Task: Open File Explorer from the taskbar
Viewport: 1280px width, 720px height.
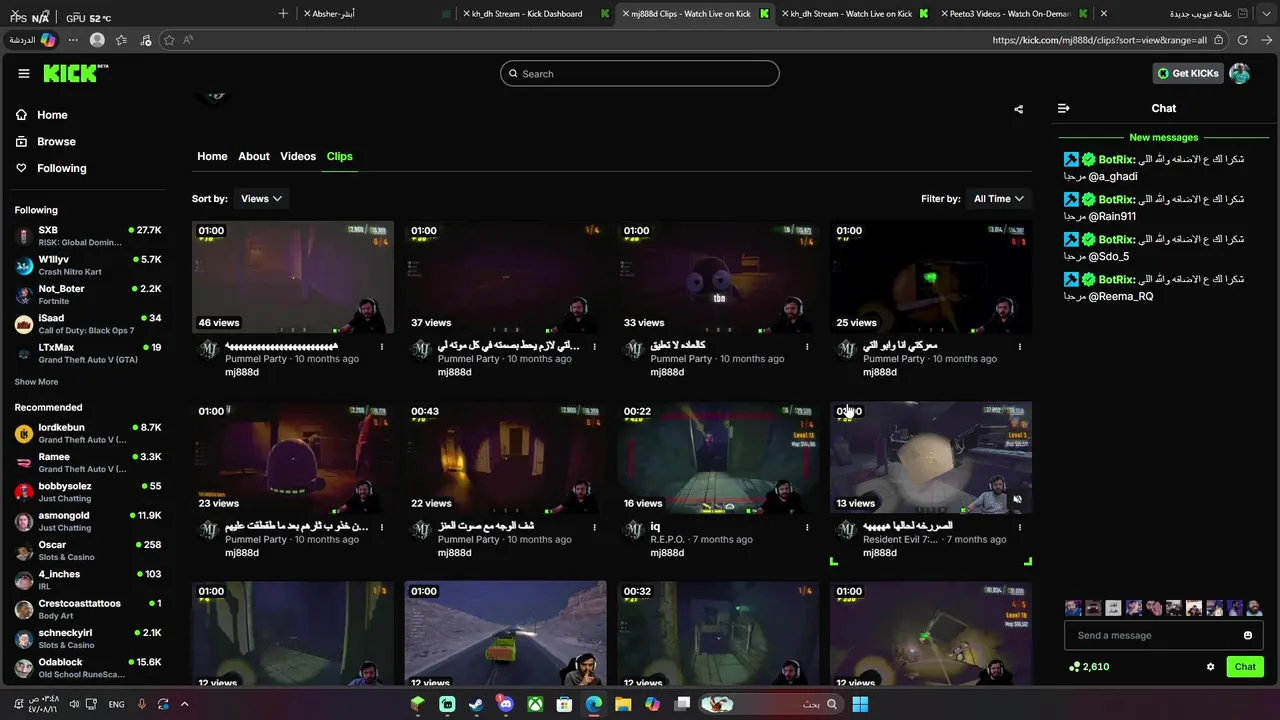Action: pyautogui.click(x=623, y=704)
